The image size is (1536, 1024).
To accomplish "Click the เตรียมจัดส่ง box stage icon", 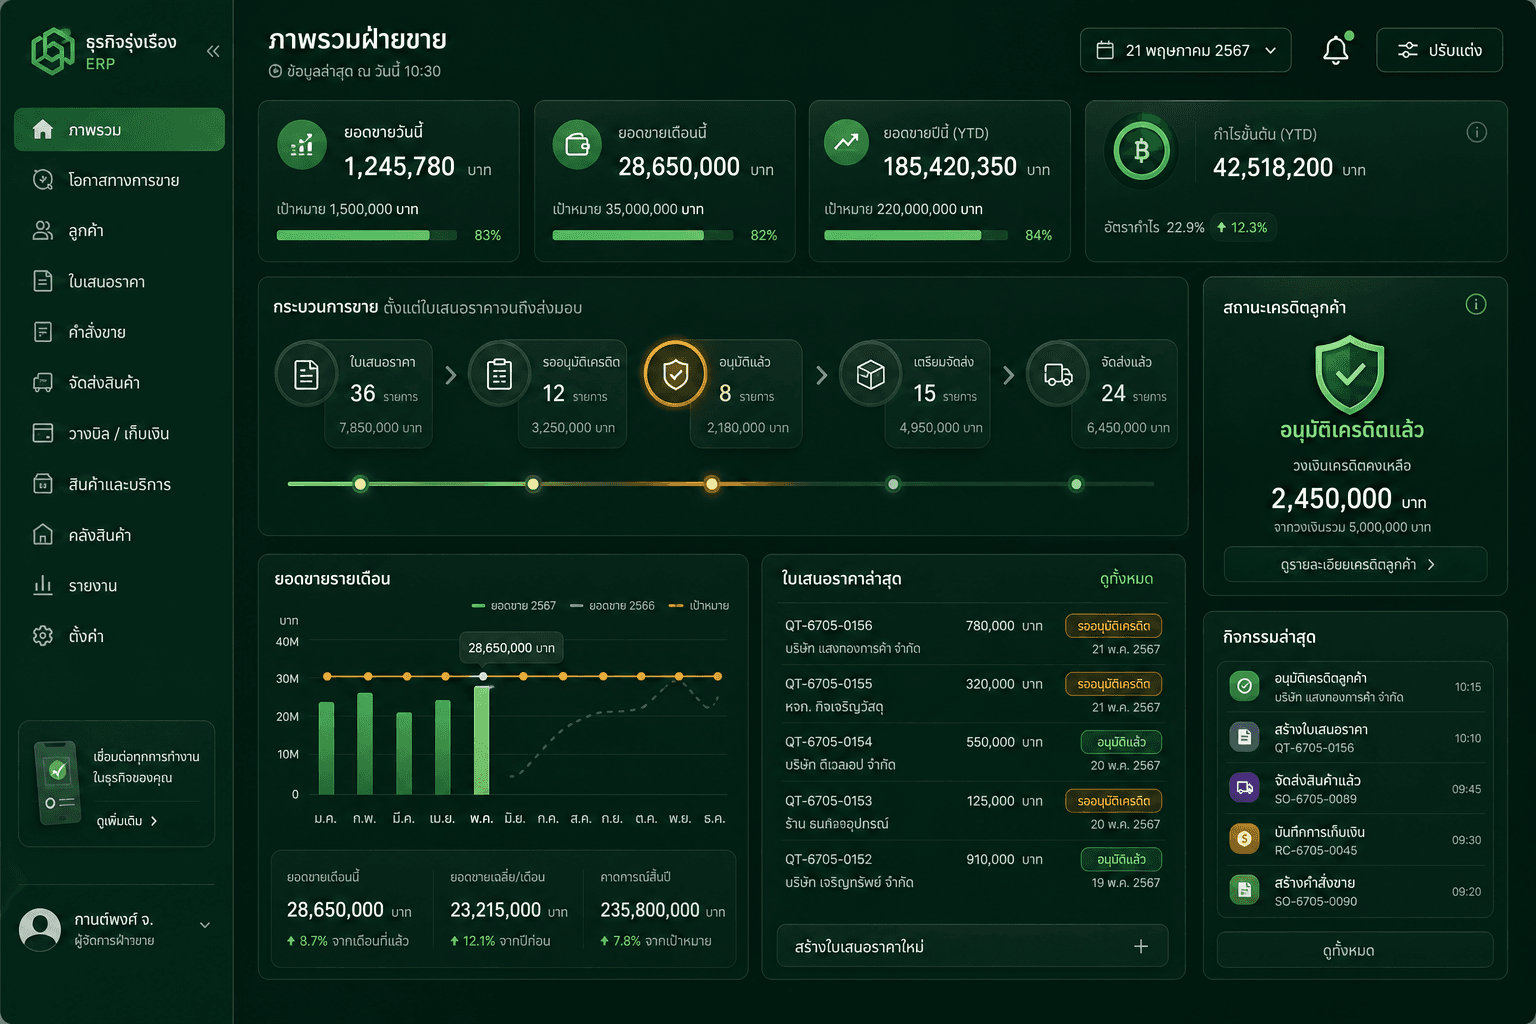I will (x=870, y=374).
